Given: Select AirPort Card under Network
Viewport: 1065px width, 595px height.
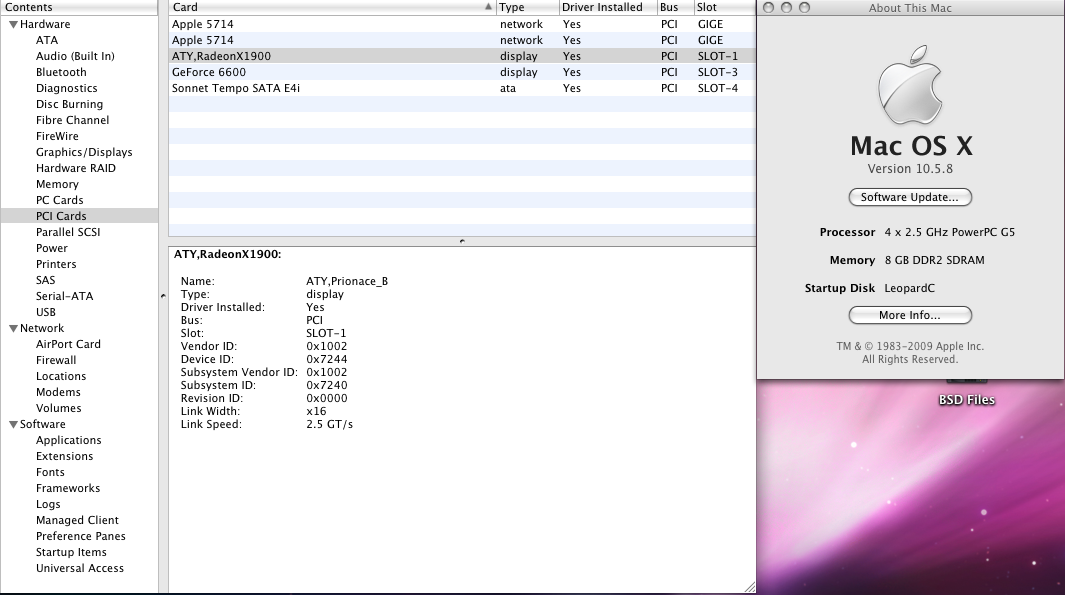Looking at the screenshot, I should [x=68, y=344].
